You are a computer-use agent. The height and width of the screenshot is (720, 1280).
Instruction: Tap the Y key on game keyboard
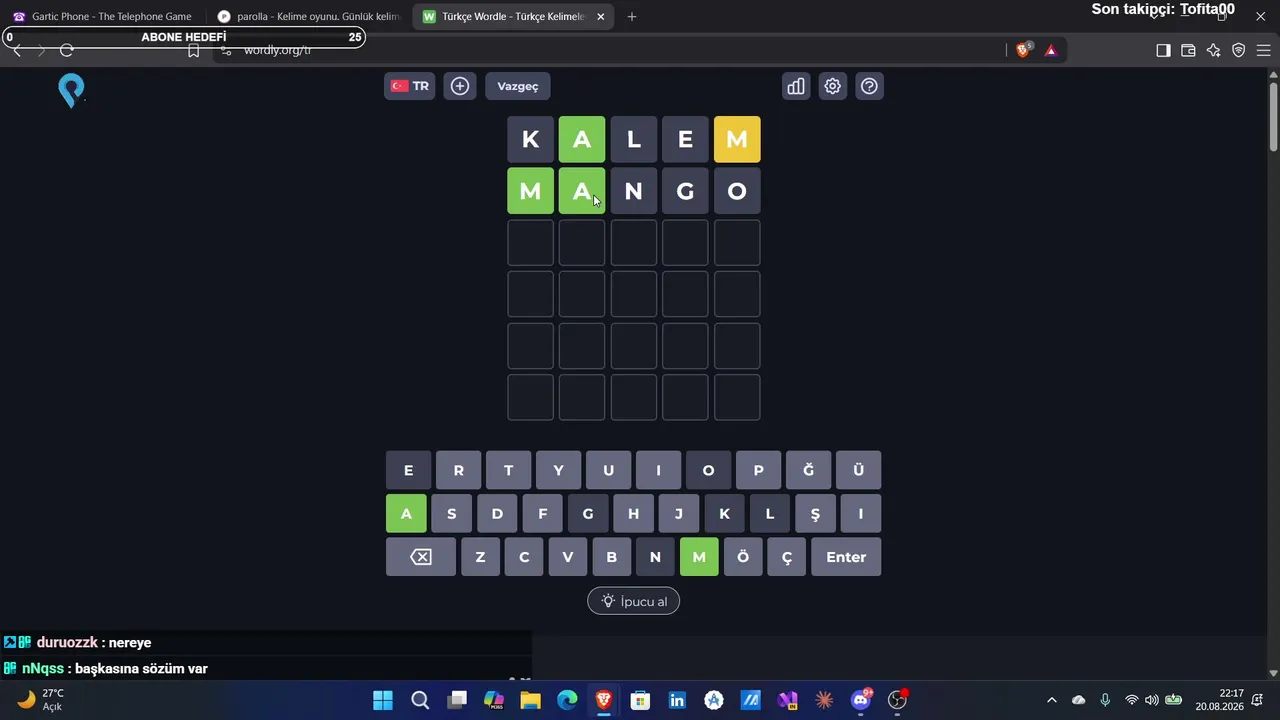pos(558,470)
